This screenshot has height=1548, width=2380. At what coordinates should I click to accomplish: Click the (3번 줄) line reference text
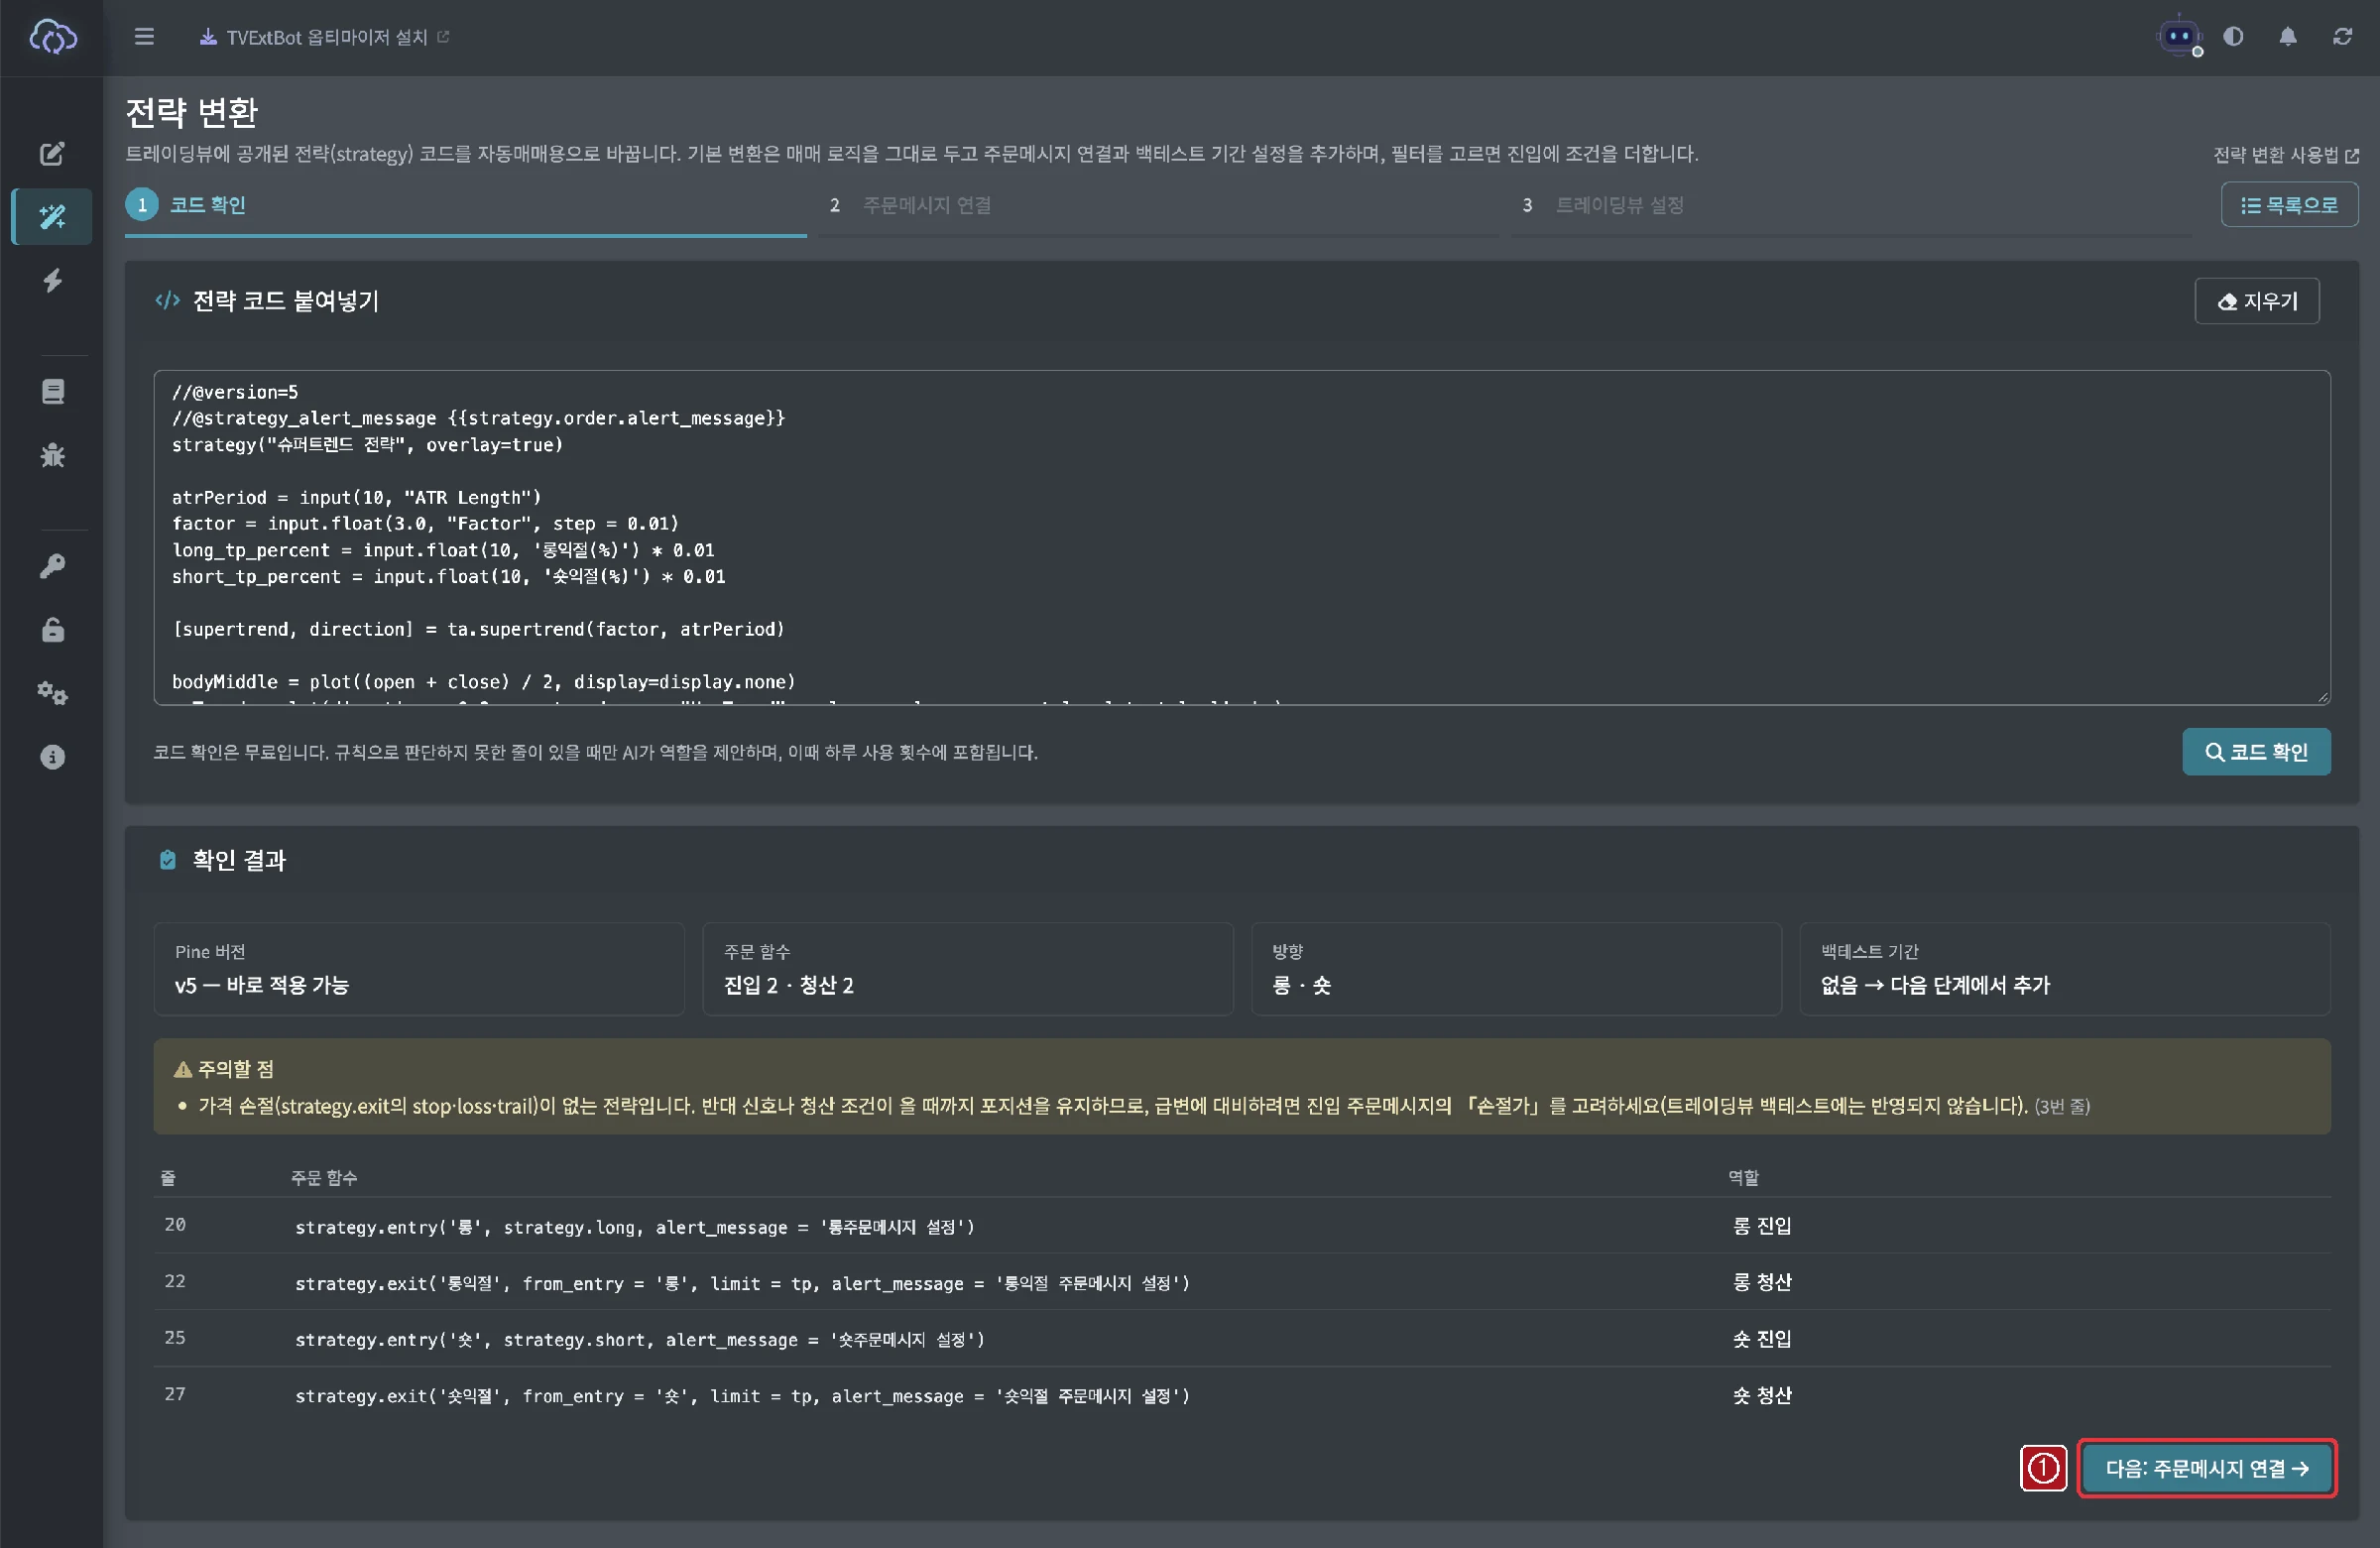click(x=2062, y=1106)
